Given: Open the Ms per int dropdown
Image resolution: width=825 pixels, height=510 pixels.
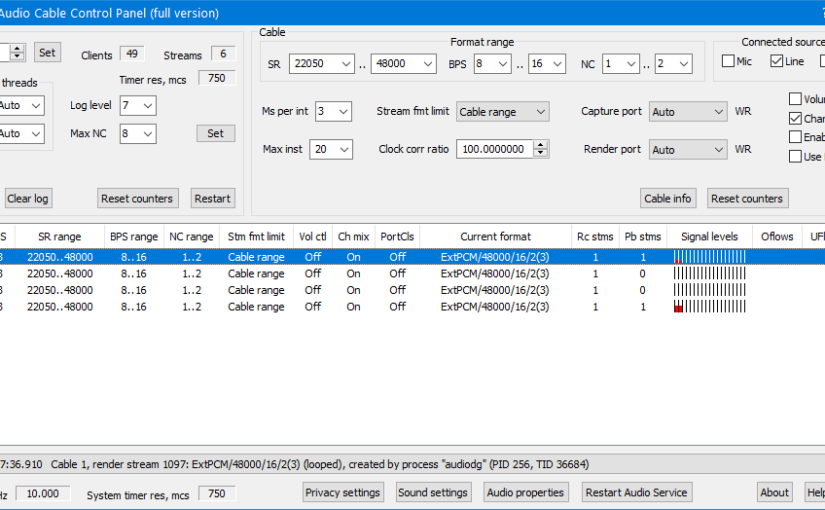Looking at the screenshot, I should [333, 112].
